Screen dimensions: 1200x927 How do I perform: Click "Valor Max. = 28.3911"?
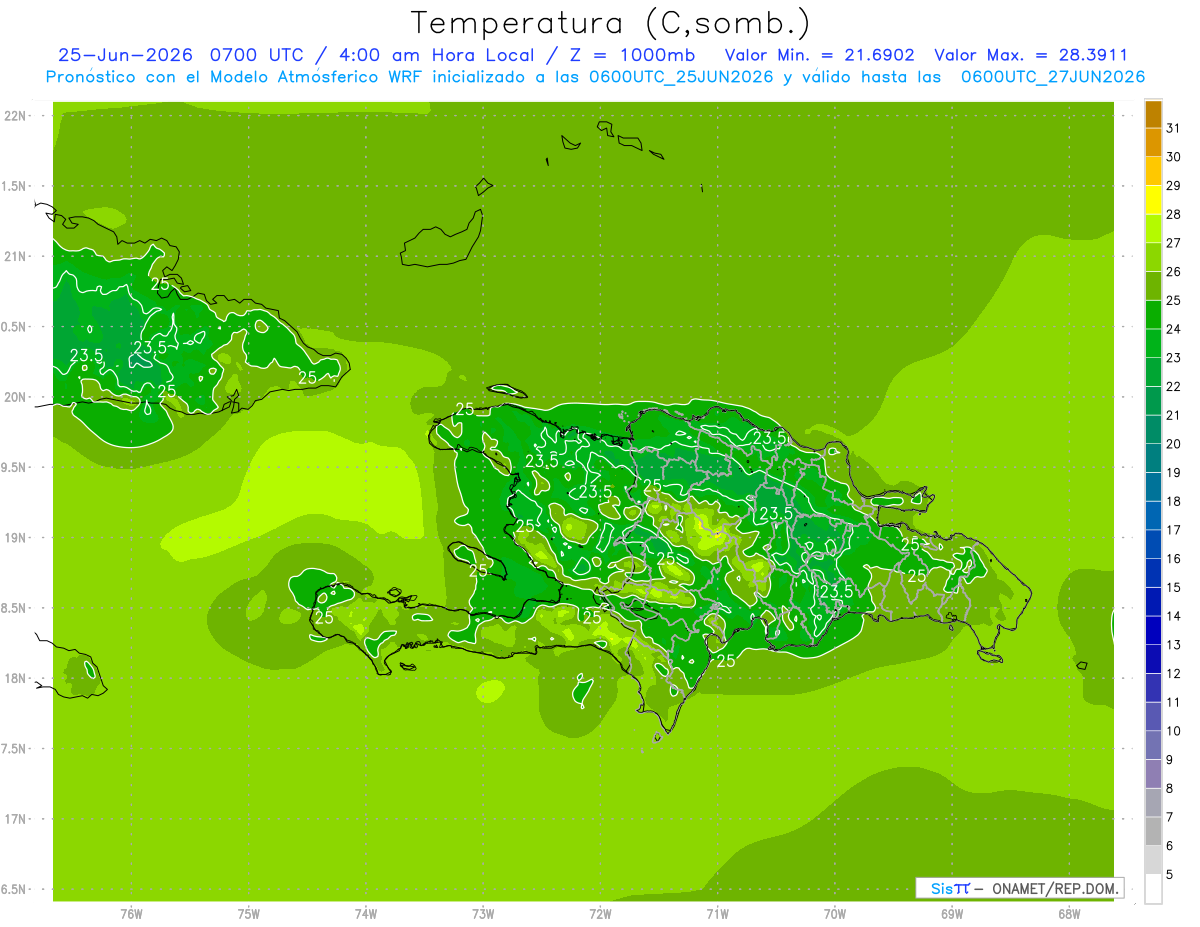1032,54
